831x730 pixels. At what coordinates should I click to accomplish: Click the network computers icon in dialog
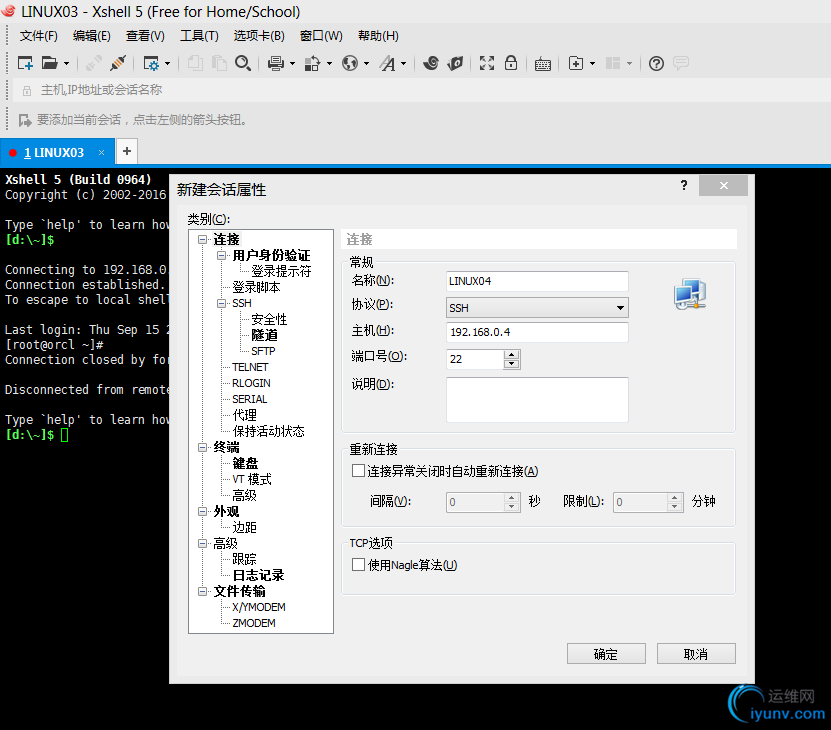click(690, 294)
